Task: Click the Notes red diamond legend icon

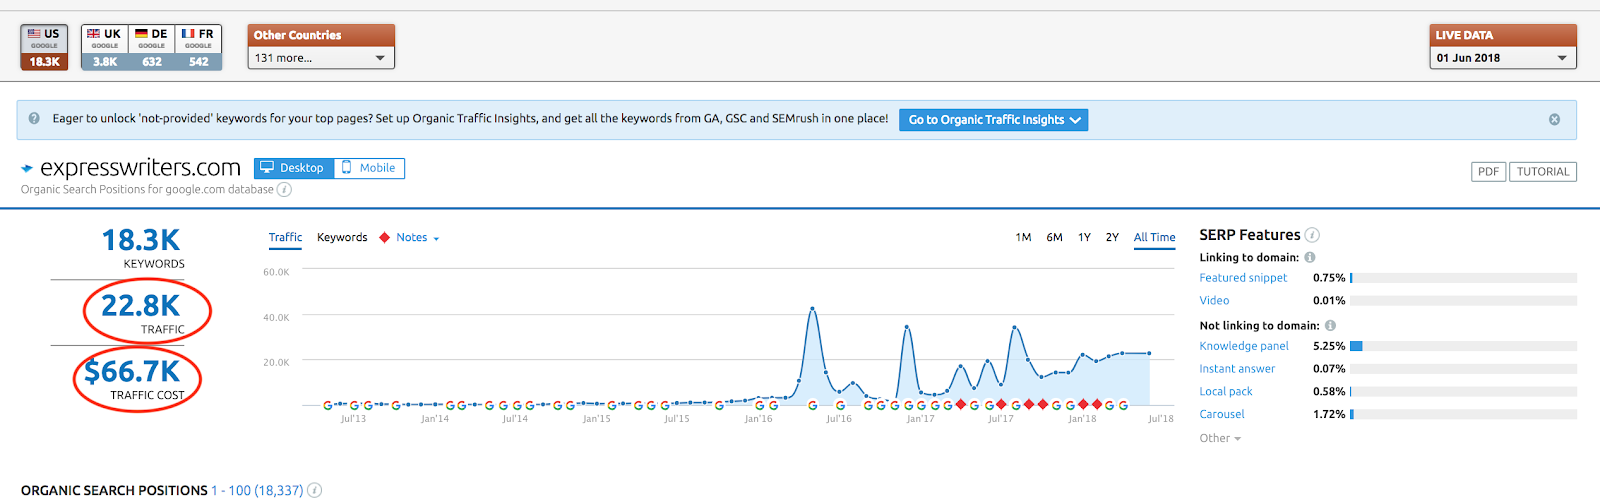Action: click(384, 238)
